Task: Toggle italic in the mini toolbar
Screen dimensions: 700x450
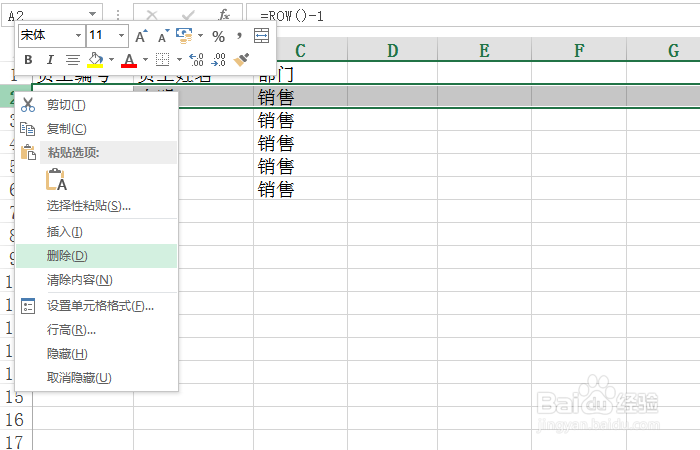Action: click(x=50, y=59)
